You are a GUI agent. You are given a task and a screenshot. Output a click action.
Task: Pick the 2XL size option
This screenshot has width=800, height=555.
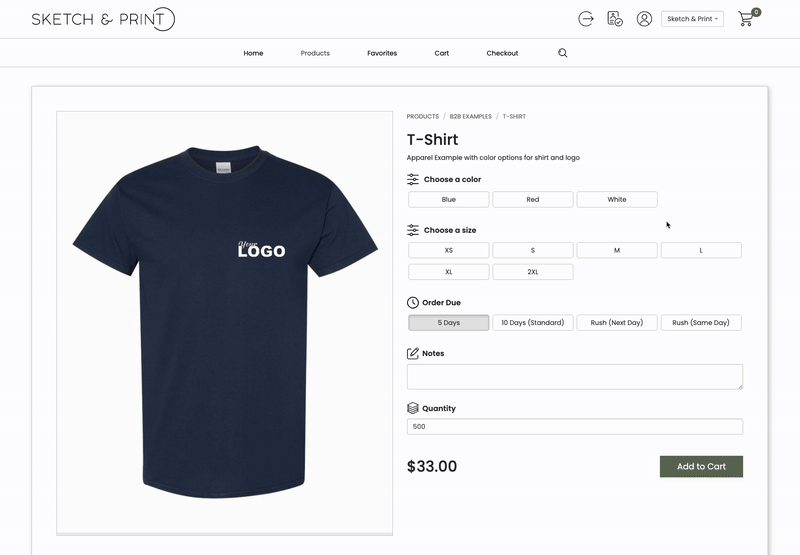(532, 272)
